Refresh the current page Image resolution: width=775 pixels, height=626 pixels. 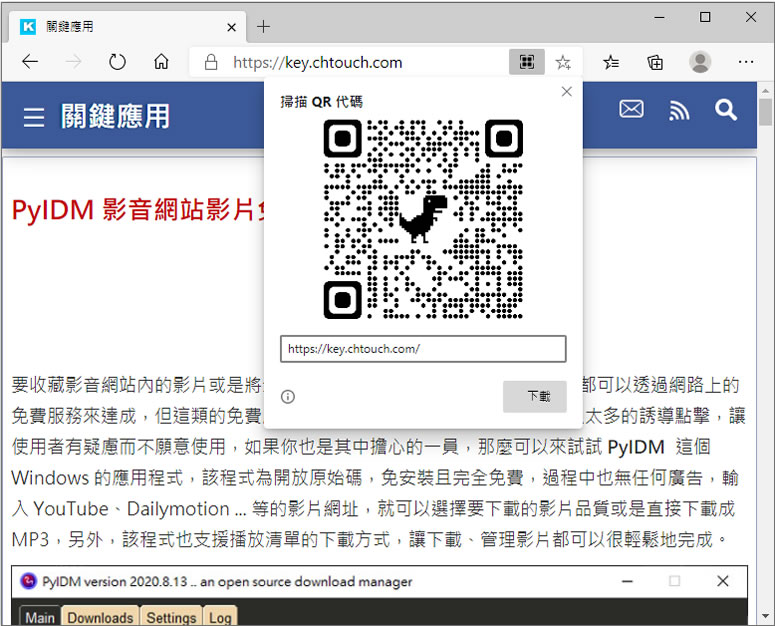coord(117,62)
